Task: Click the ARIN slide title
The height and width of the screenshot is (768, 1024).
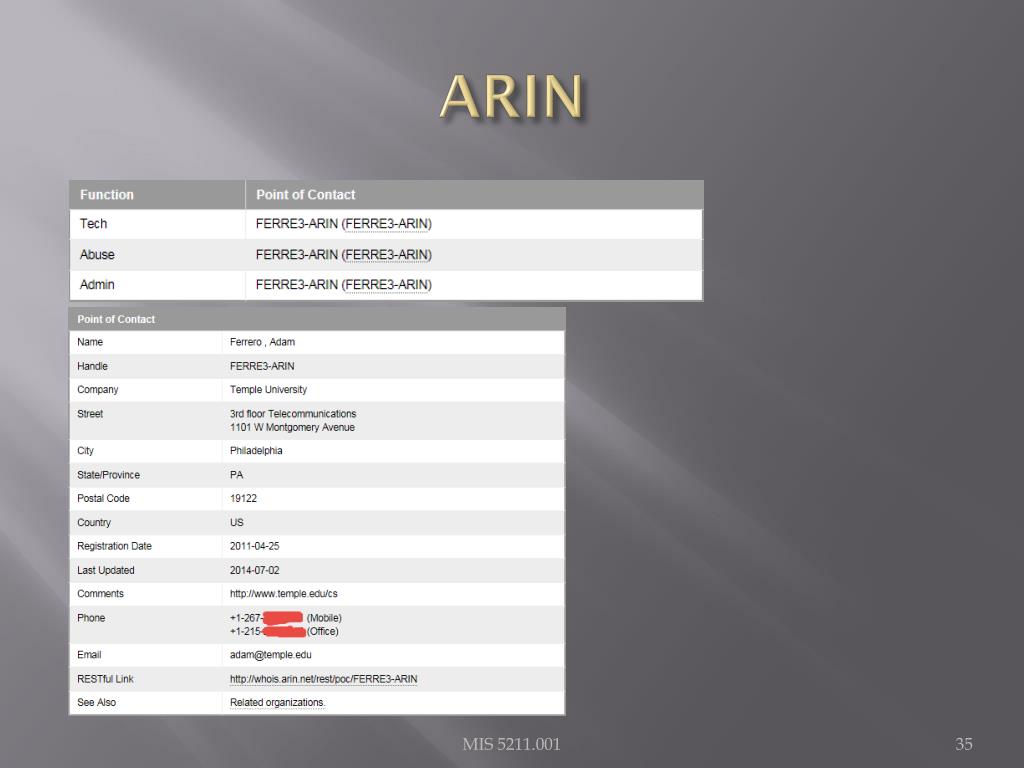Action: click(511, 97)
